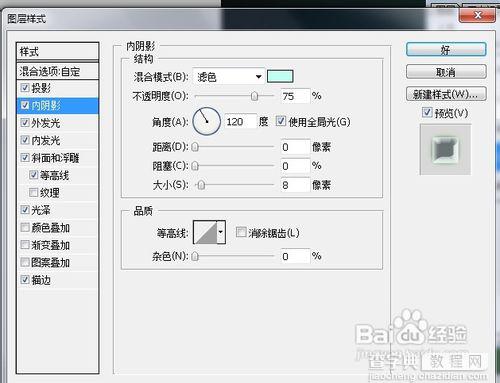Screen dimensions: 500x383
Task: Click the 距离 distance slider handle
Action: click(195, 147)
